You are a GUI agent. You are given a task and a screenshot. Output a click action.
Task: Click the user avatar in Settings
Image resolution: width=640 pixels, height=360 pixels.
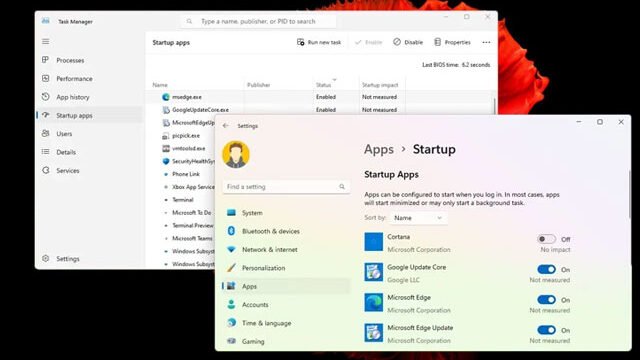(236, 154)
